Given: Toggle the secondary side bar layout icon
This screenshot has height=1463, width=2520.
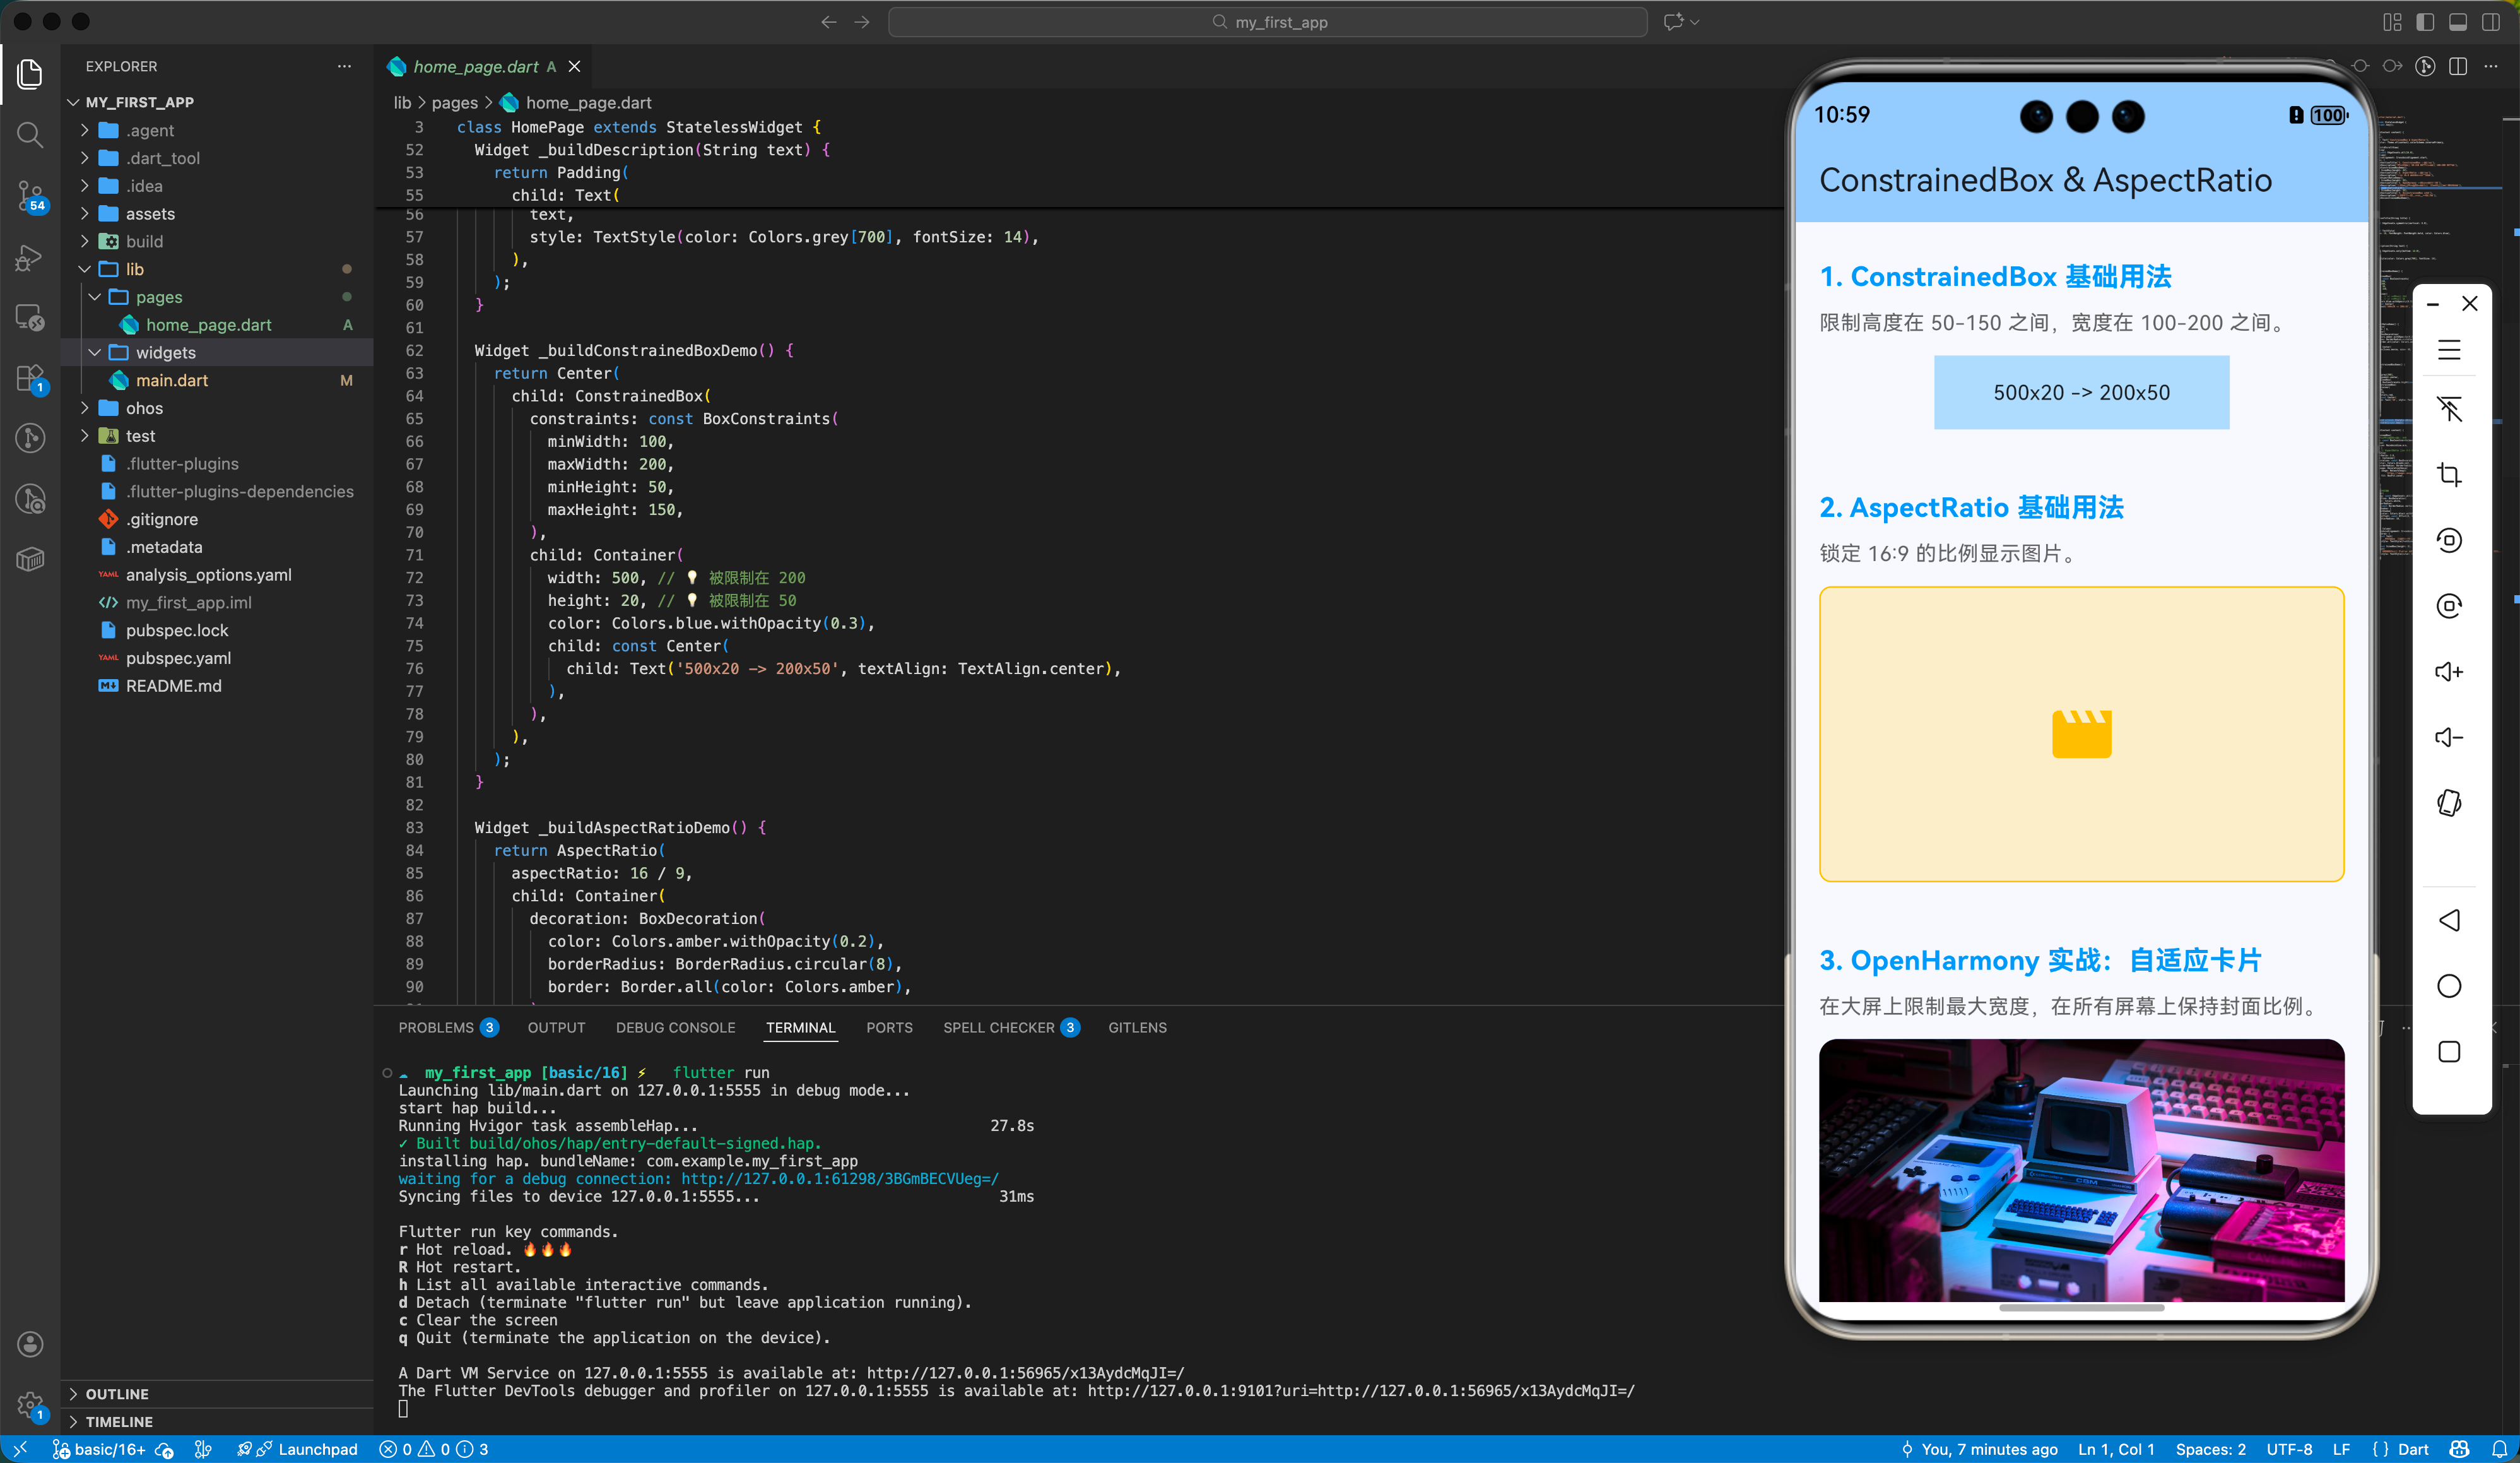Looking at the screenshot, I should coord(2491,22).
